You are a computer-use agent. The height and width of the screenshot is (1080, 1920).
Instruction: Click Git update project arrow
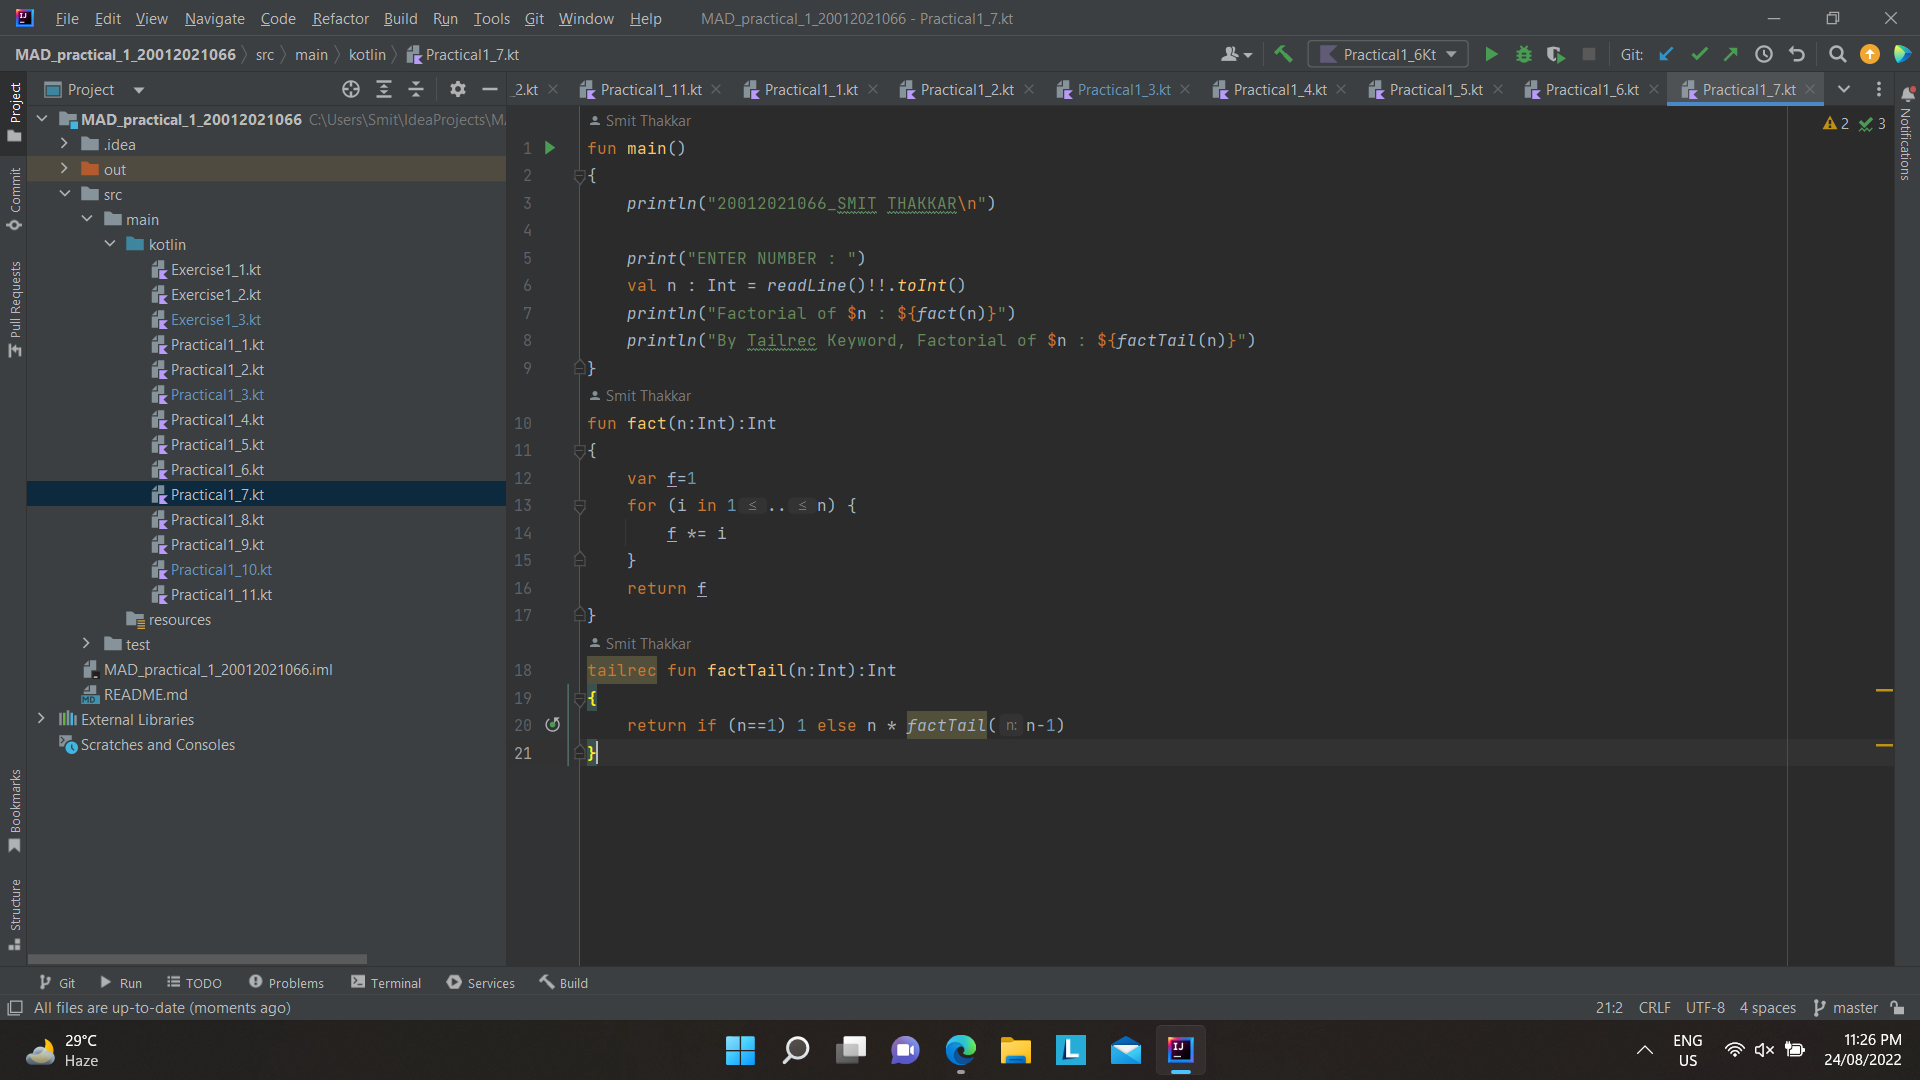[1666, 55]
